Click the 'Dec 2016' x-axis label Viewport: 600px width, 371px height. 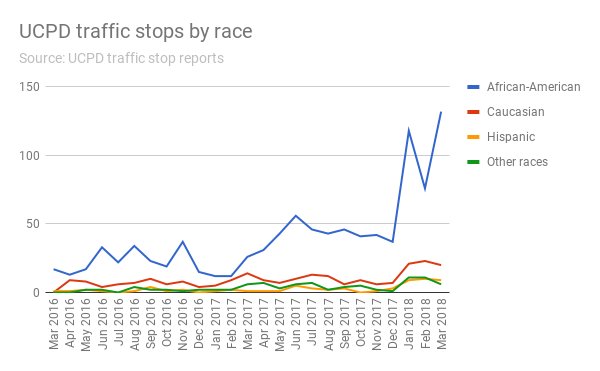[199, 324]
